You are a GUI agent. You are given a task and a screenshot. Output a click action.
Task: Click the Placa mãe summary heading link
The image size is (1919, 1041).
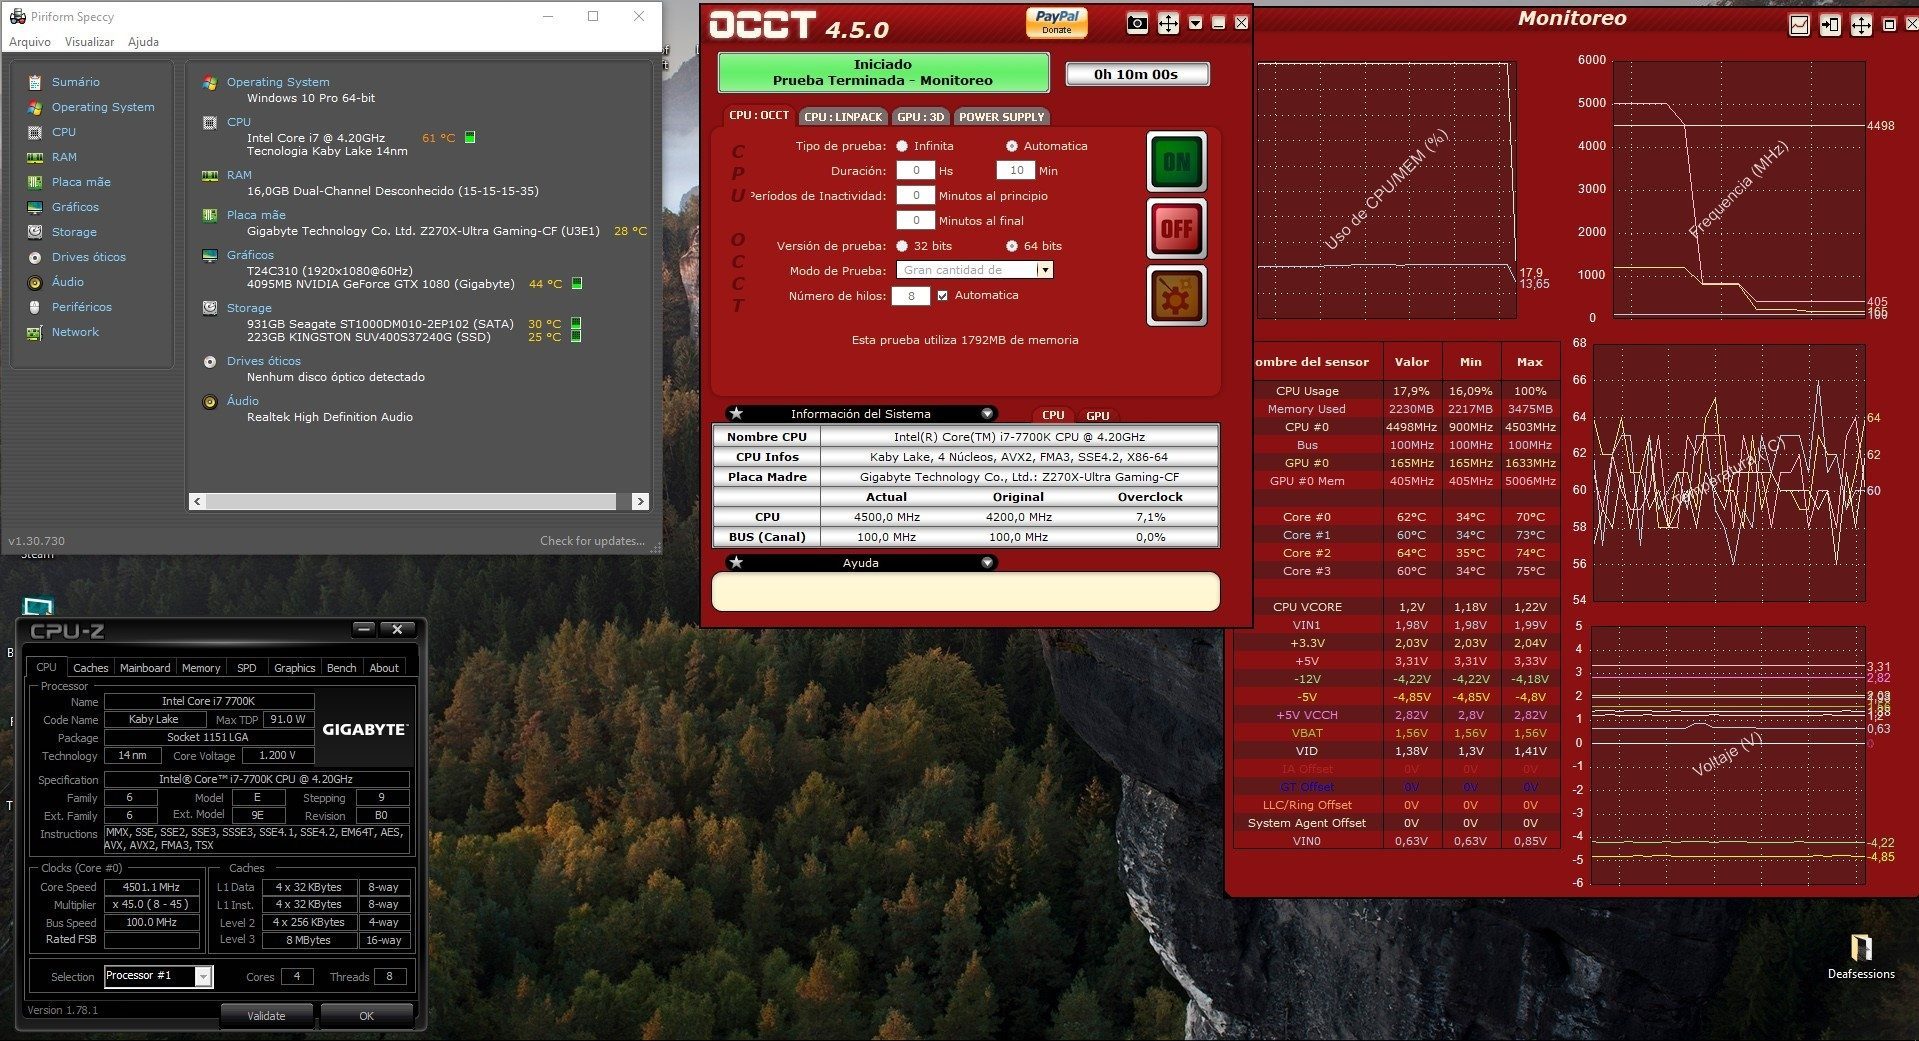256,215
